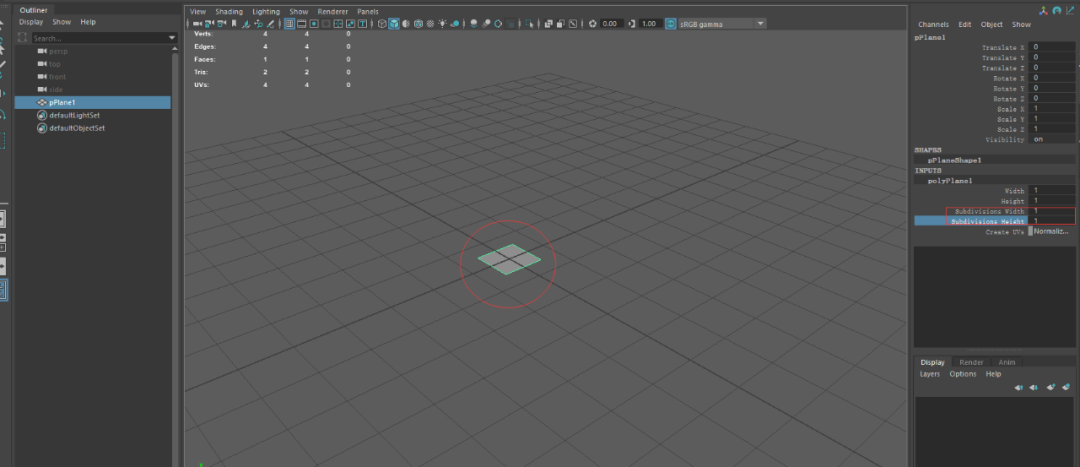Open the Layers menu
This screenshot has height=467, width=1080.
pos(930,374)
